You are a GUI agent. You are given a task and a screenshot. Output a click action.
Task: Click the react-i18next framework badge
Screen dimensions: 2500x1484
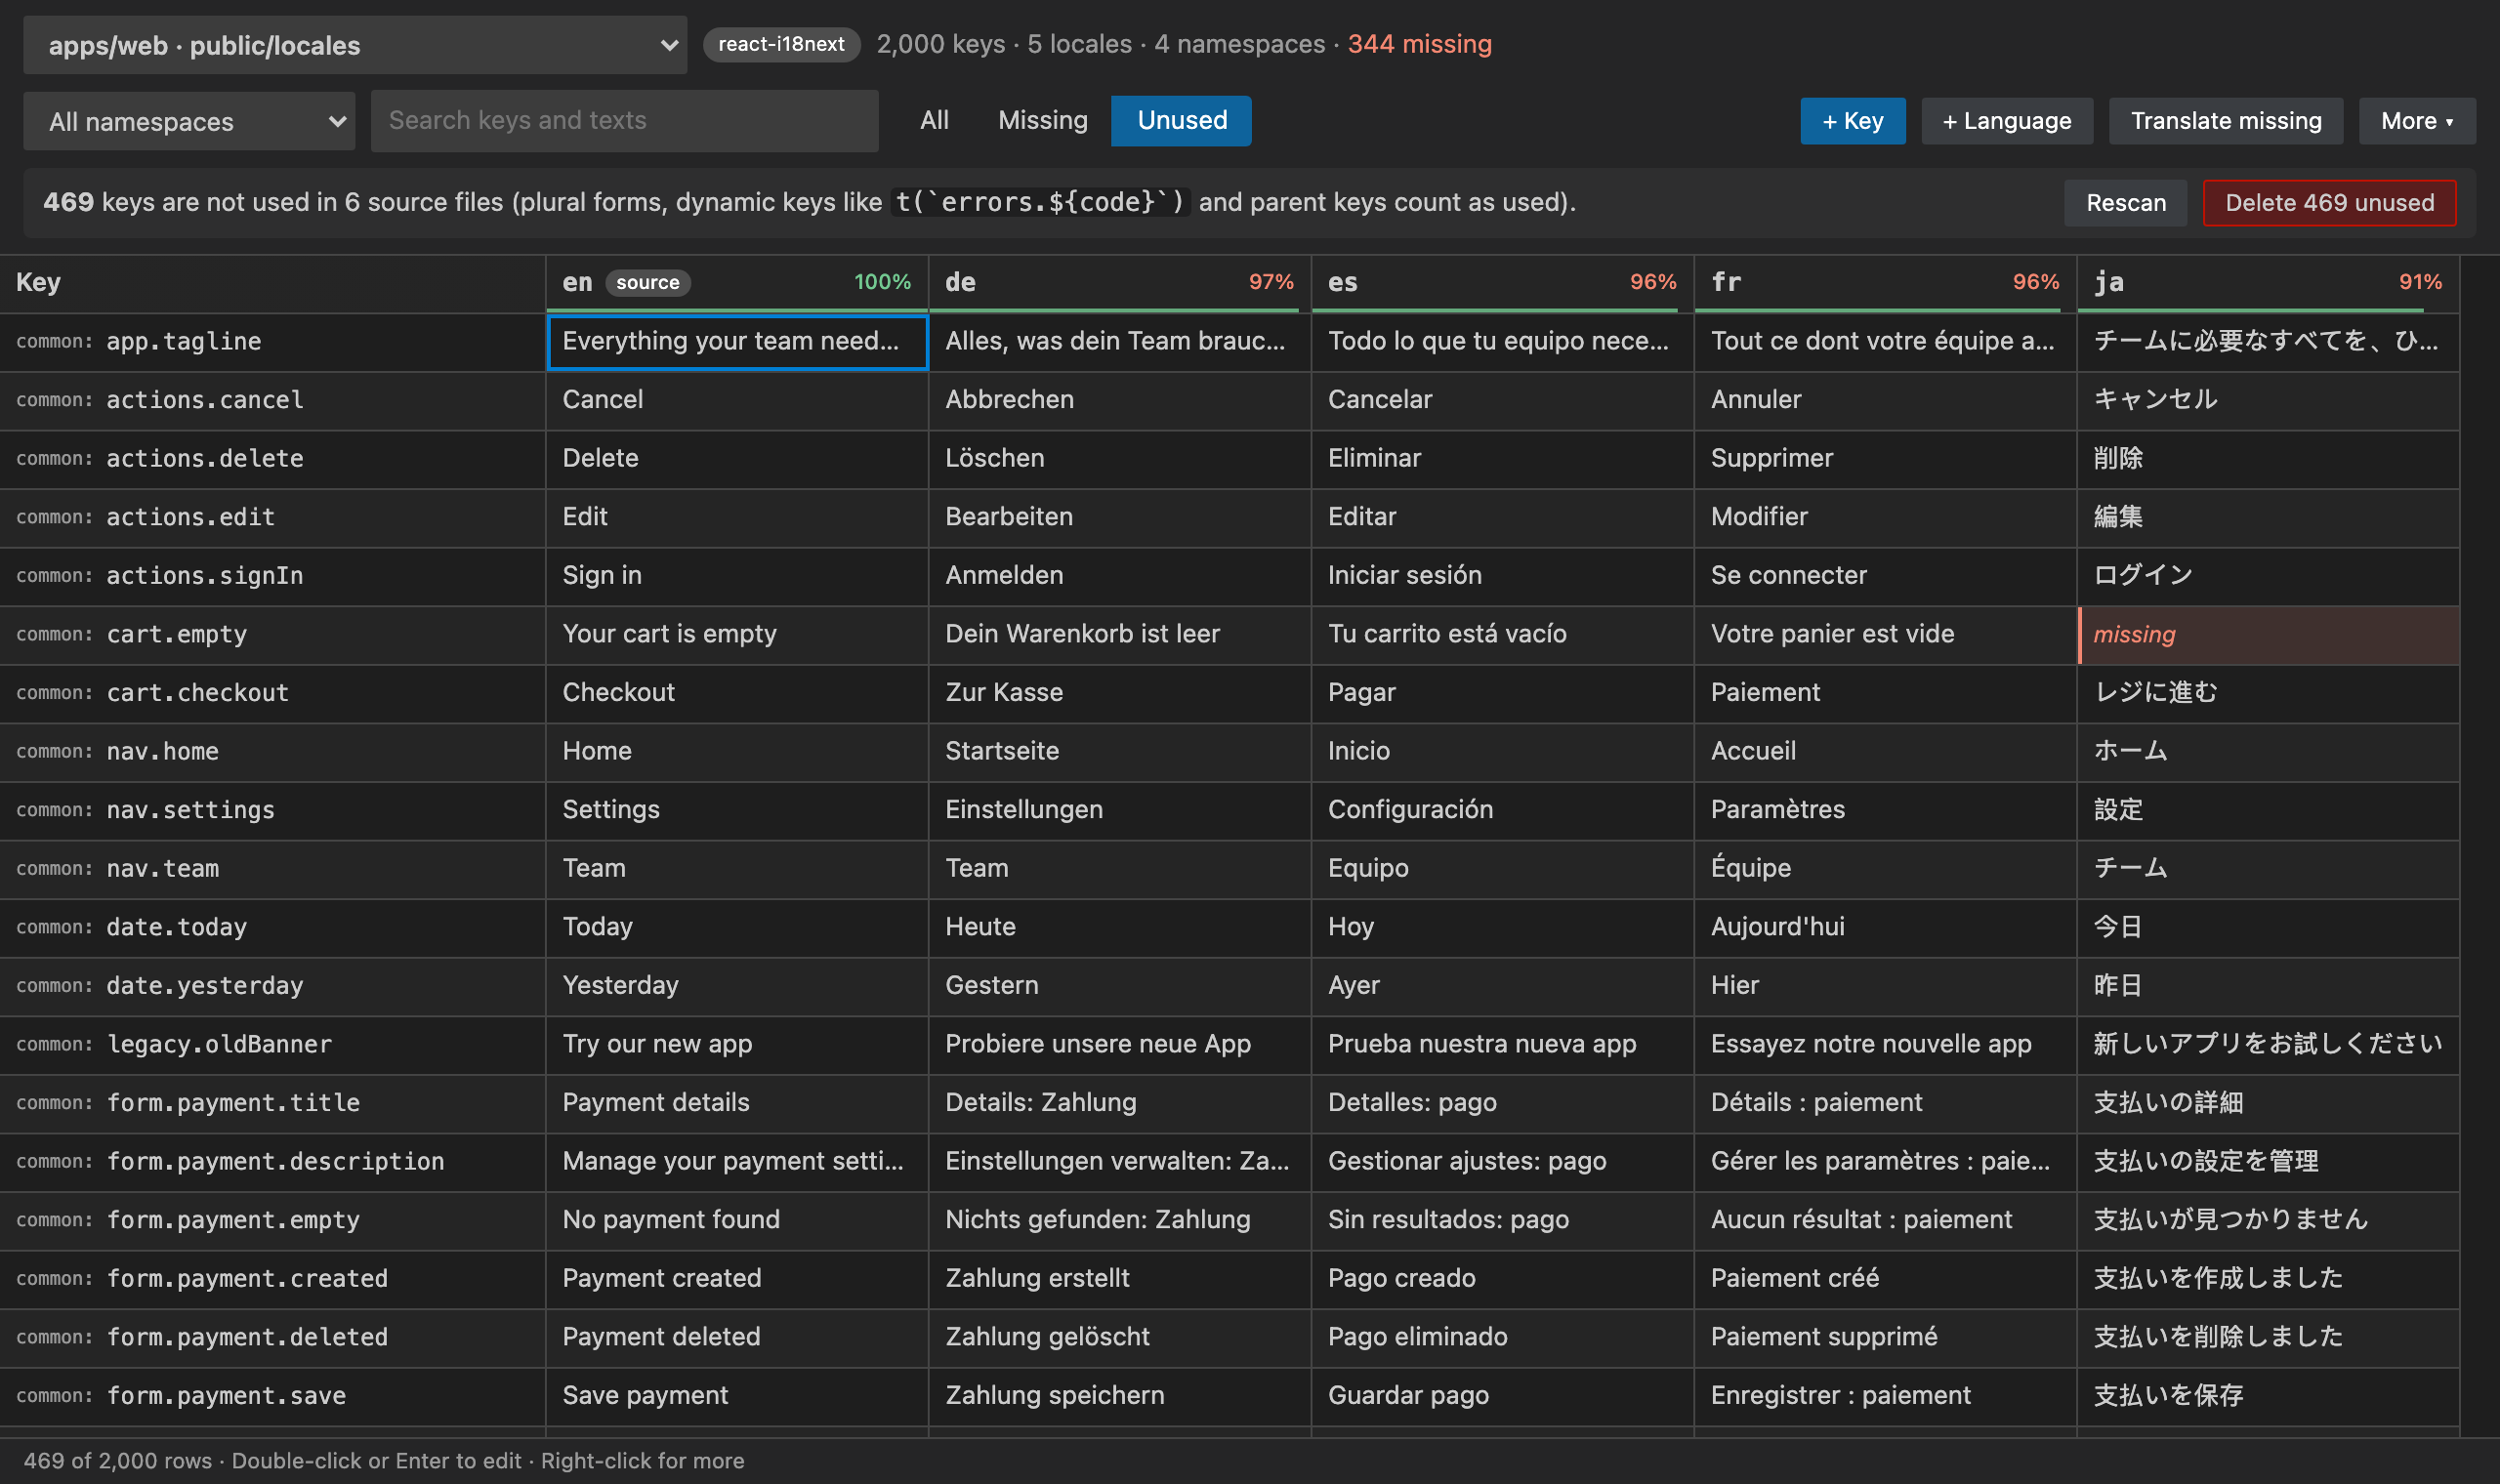coord(781,44)
